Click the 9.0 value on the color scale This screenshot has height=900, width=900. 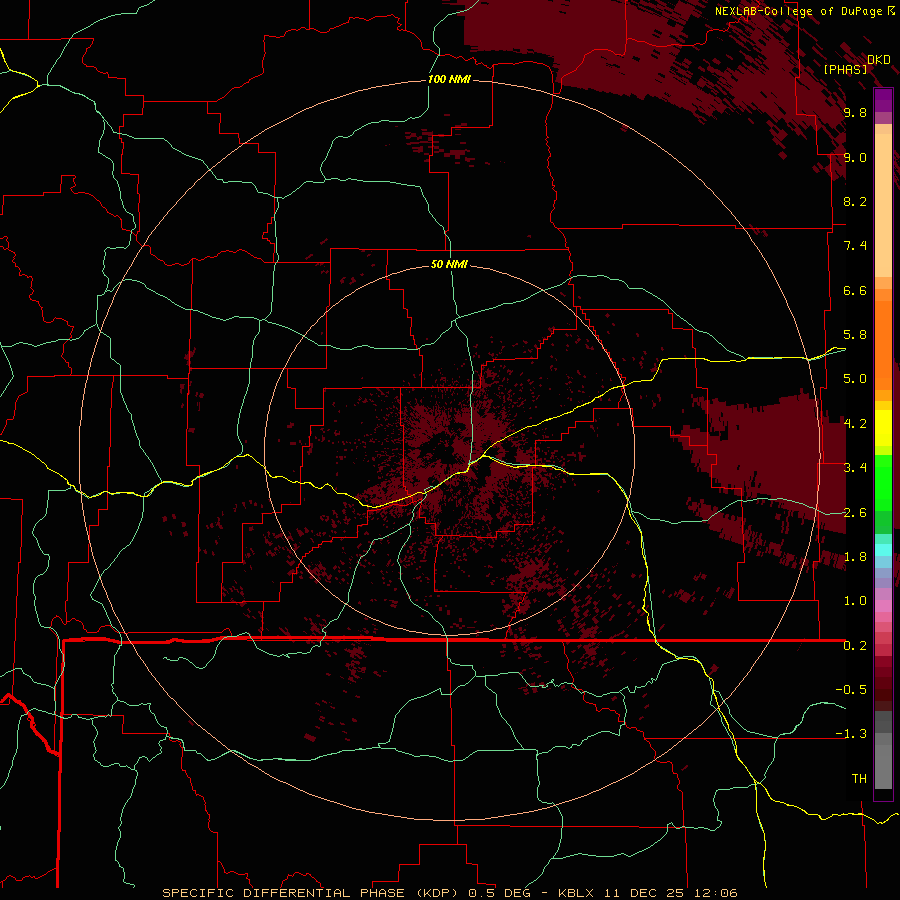click(x=855, y=157)
